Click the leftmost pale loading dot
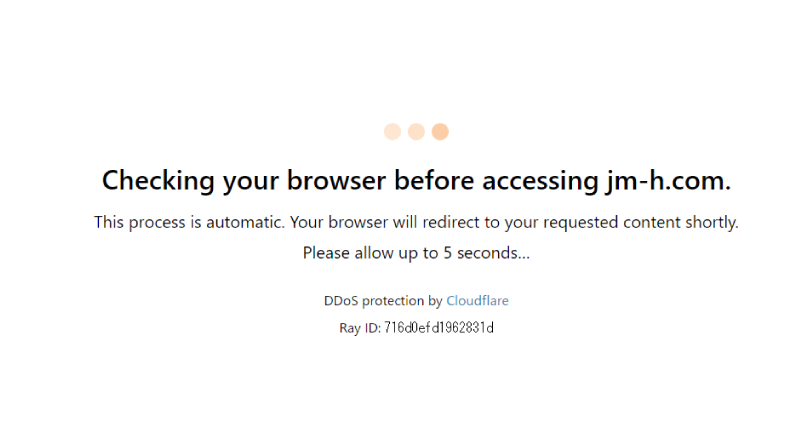 click(x=392, y=132)
